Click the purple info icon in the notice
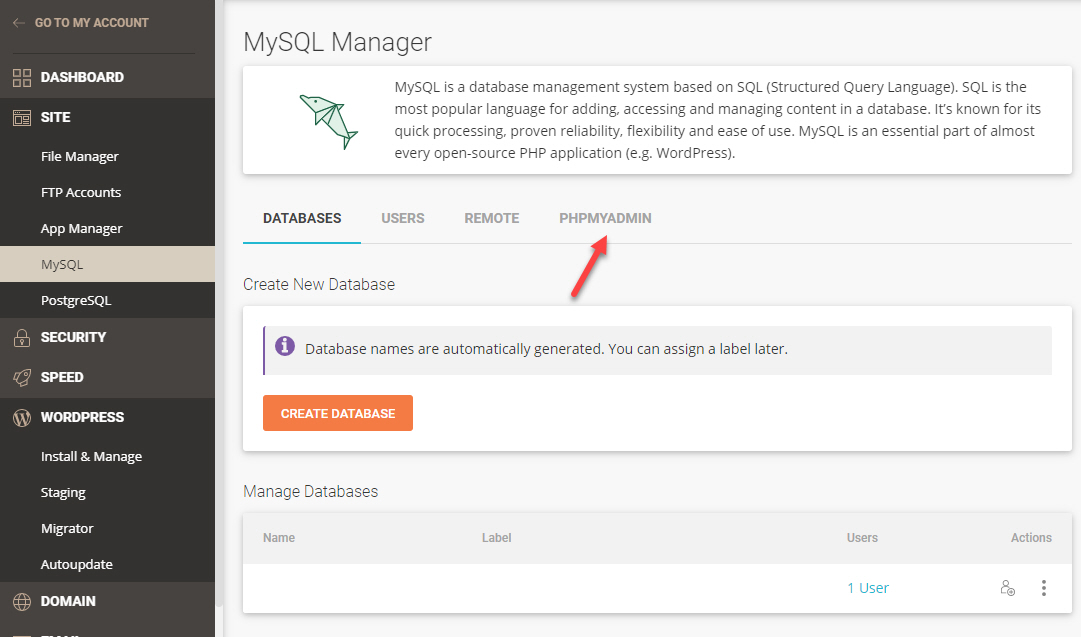Viewport: 1081px width, 637px height. point(285,346)
